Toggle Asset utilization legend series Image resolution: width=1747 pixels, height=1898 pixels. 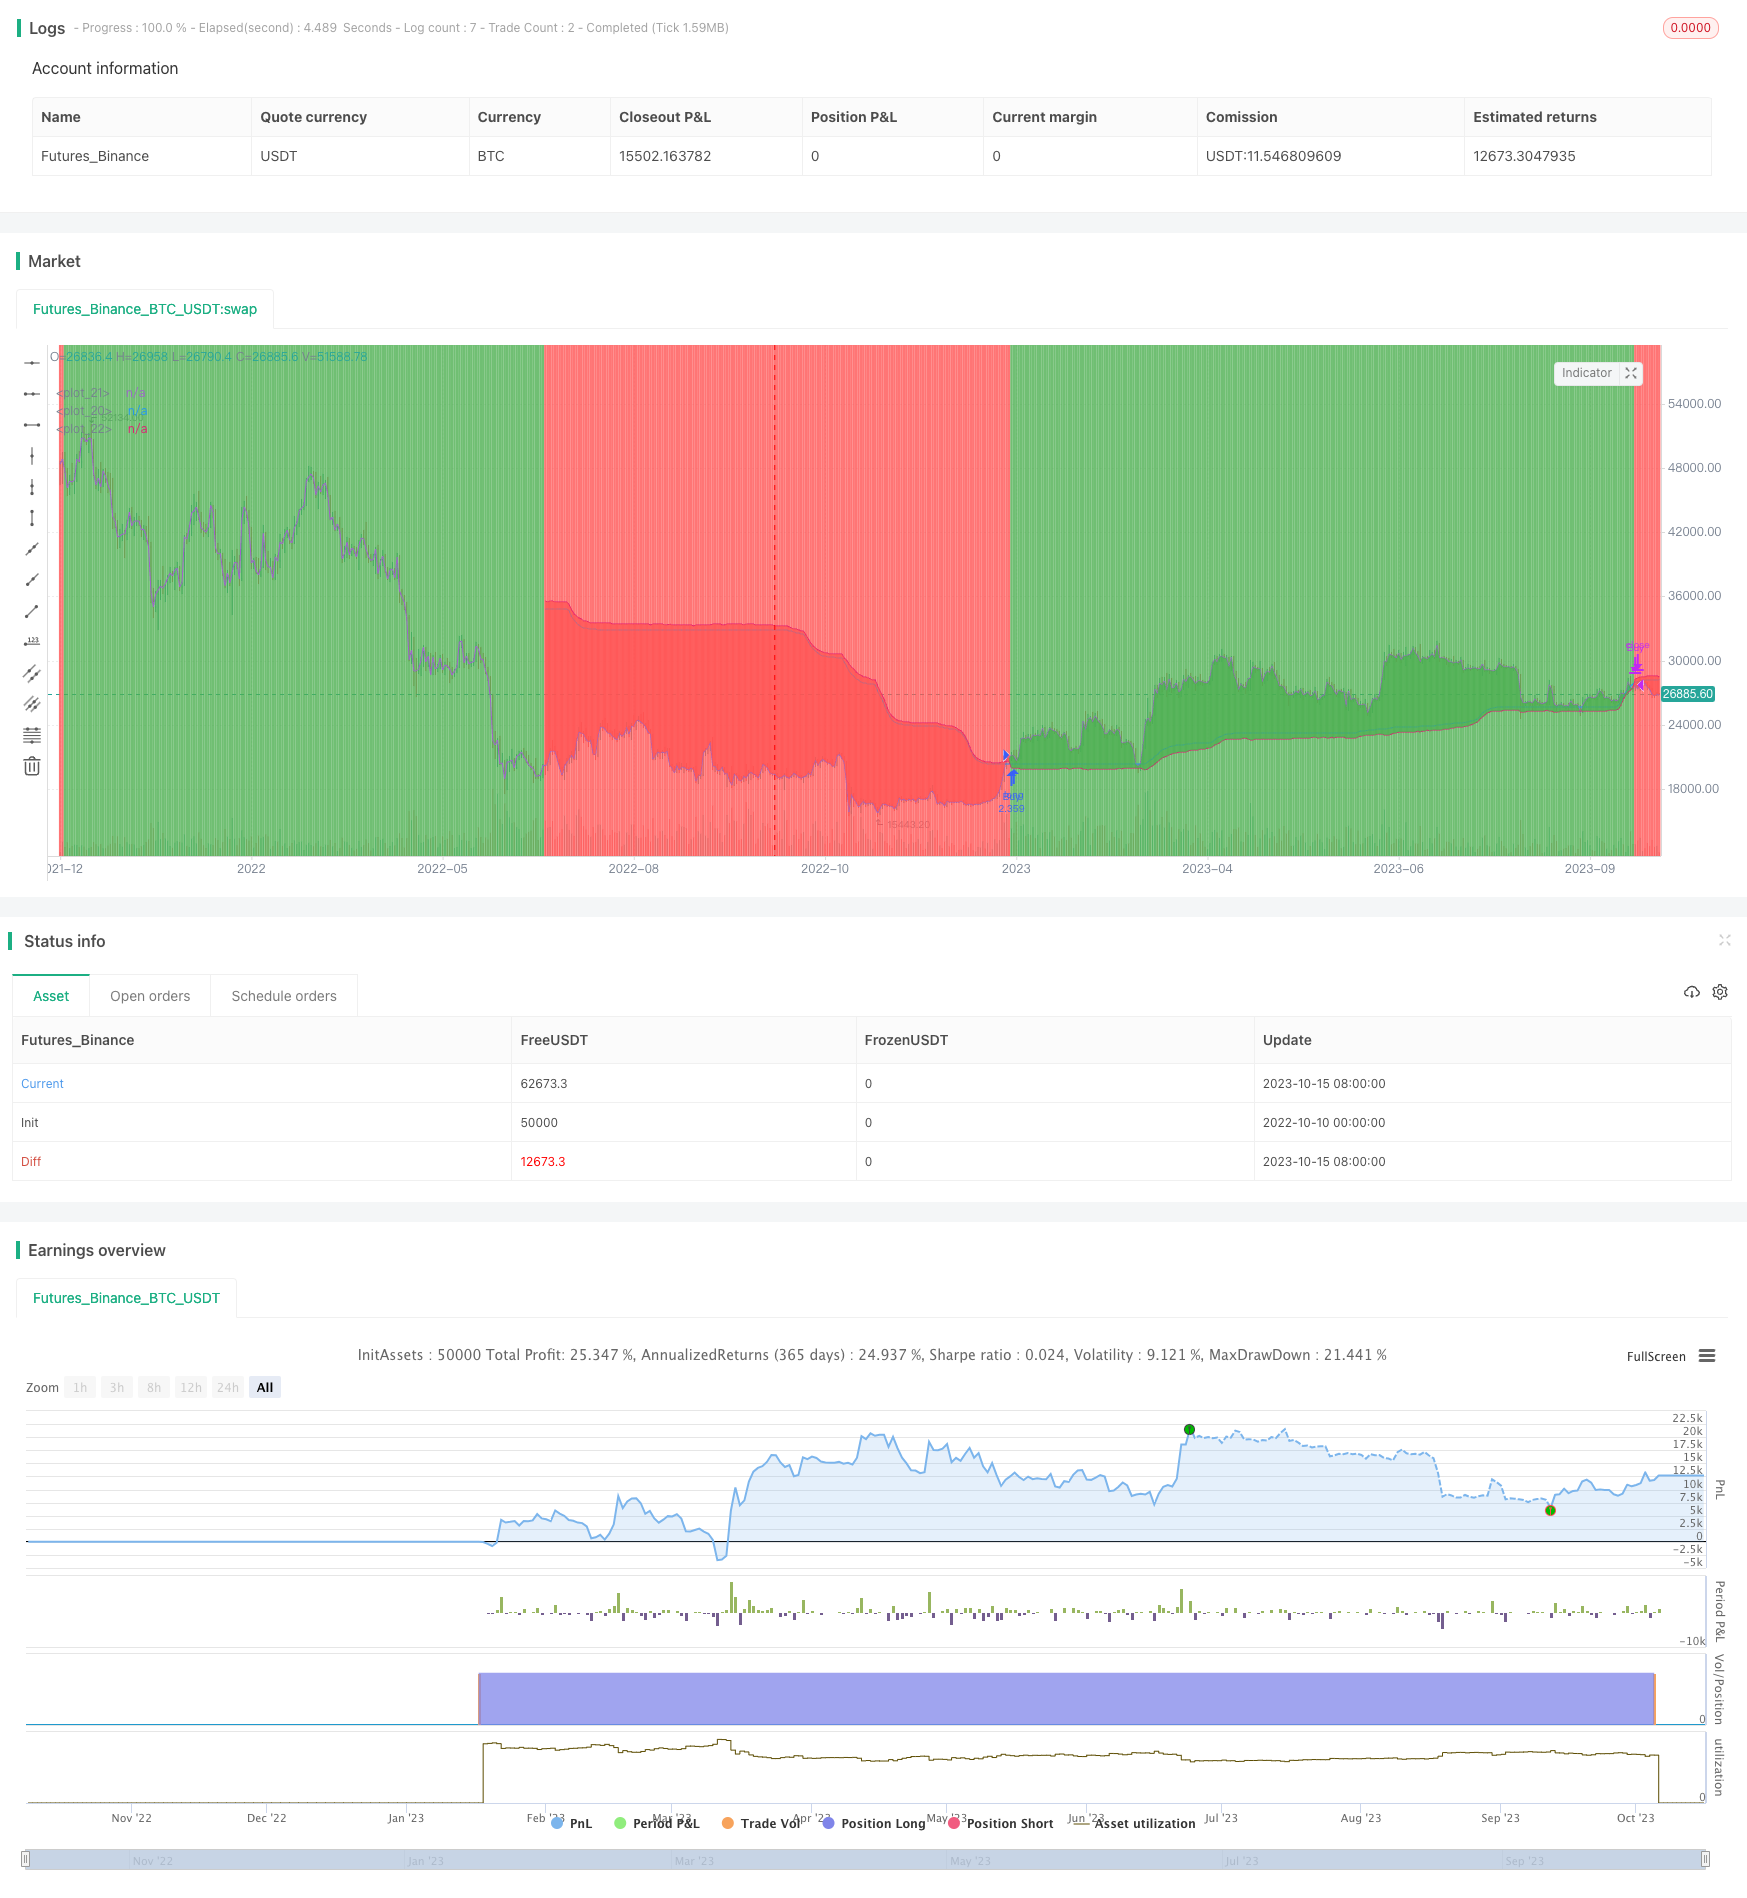point(1133,1823)
